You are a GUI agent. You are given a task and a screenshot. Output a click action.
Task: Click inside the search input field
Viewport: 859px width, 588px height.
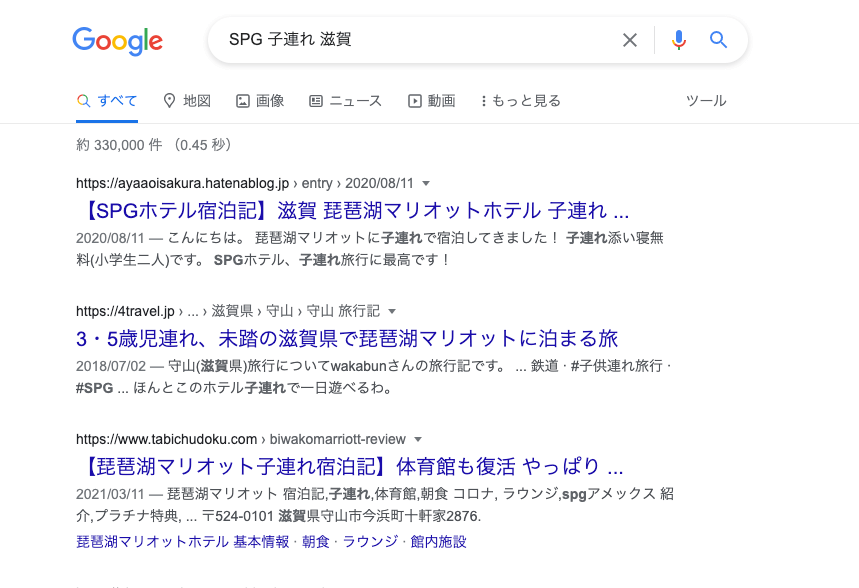pyautogui.click(x=420, y=40)
